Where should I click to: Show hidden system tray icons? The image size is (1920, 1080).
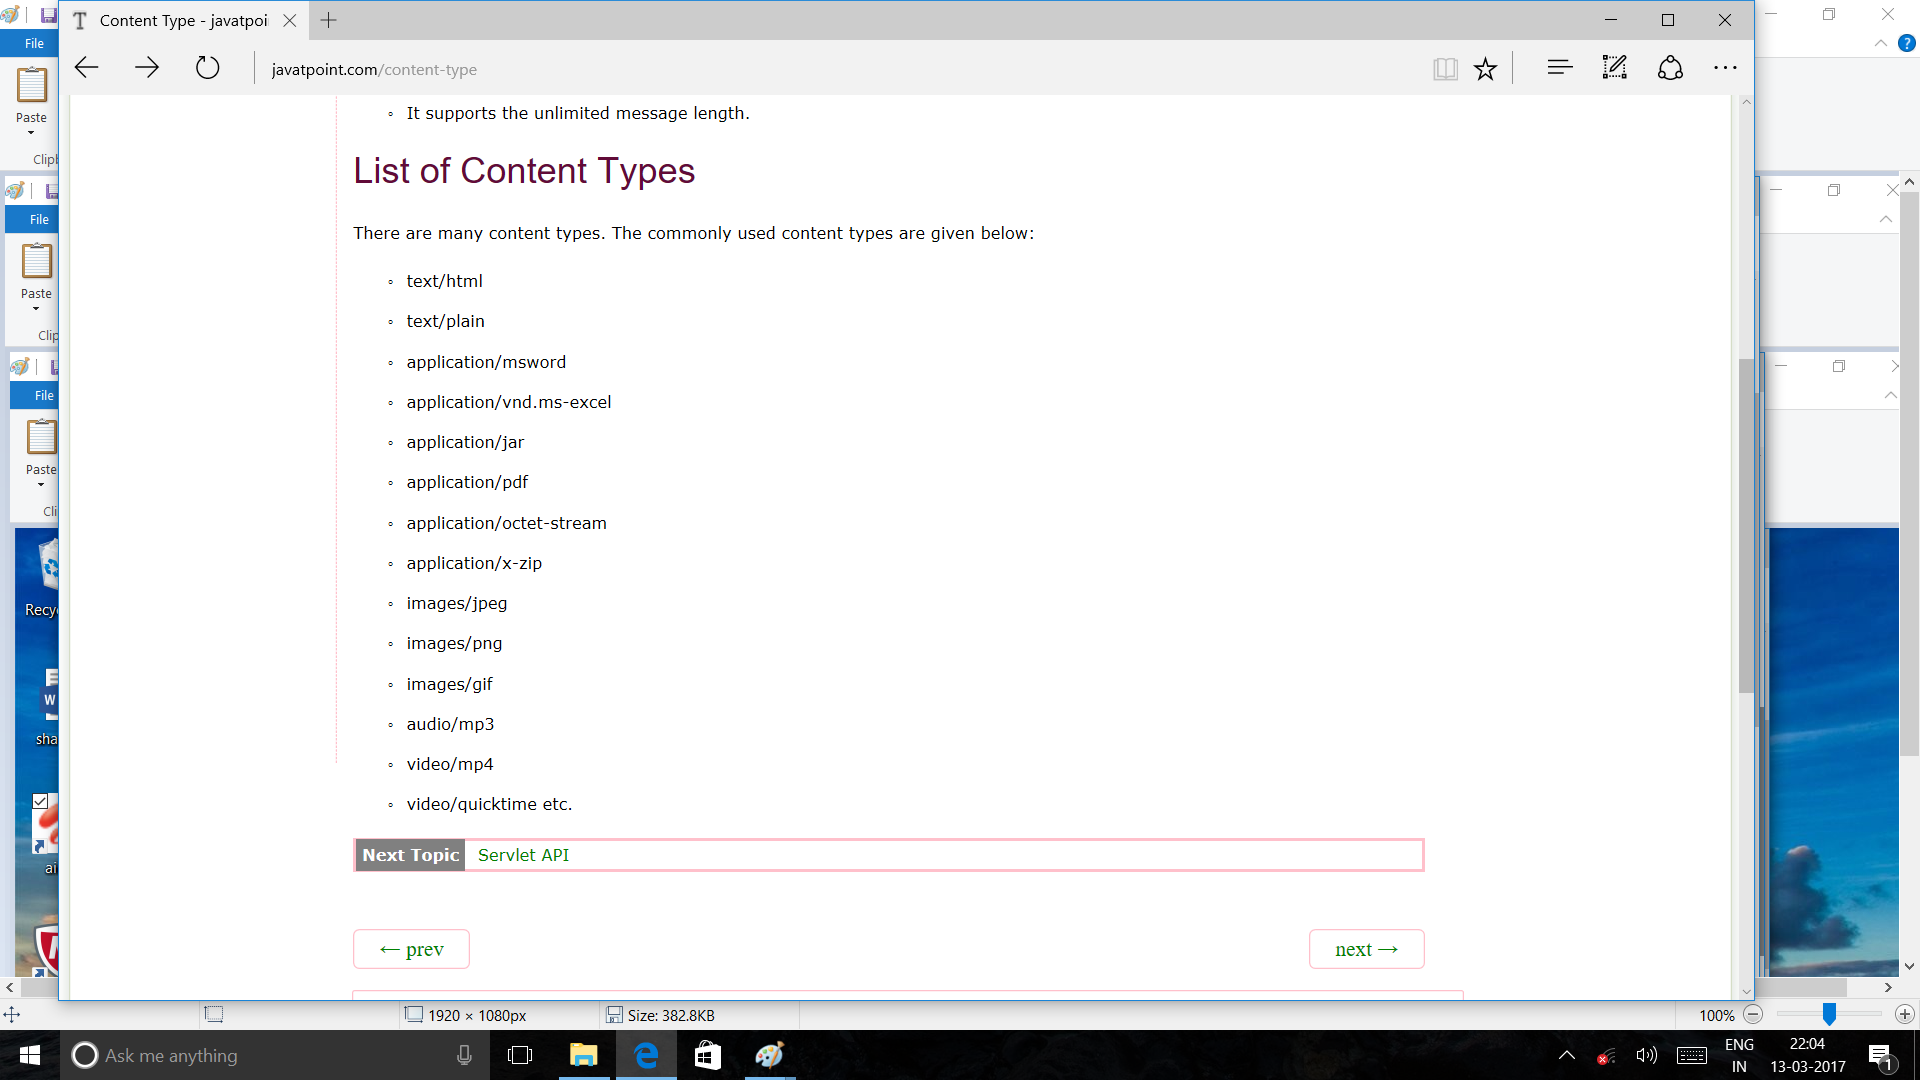click(1566, 1055)
